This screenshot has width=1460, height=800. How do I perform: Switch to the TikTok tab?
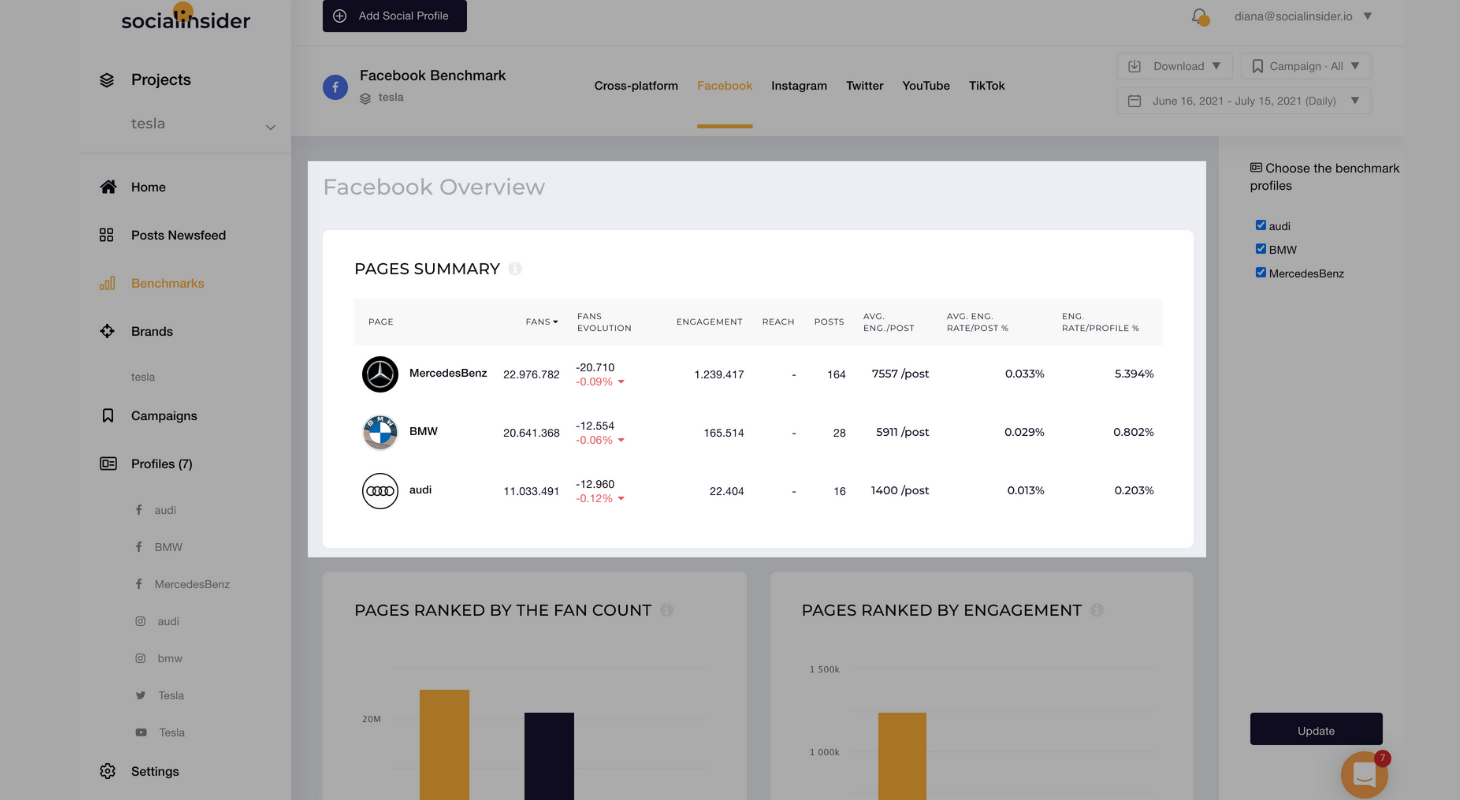(987, 86)
